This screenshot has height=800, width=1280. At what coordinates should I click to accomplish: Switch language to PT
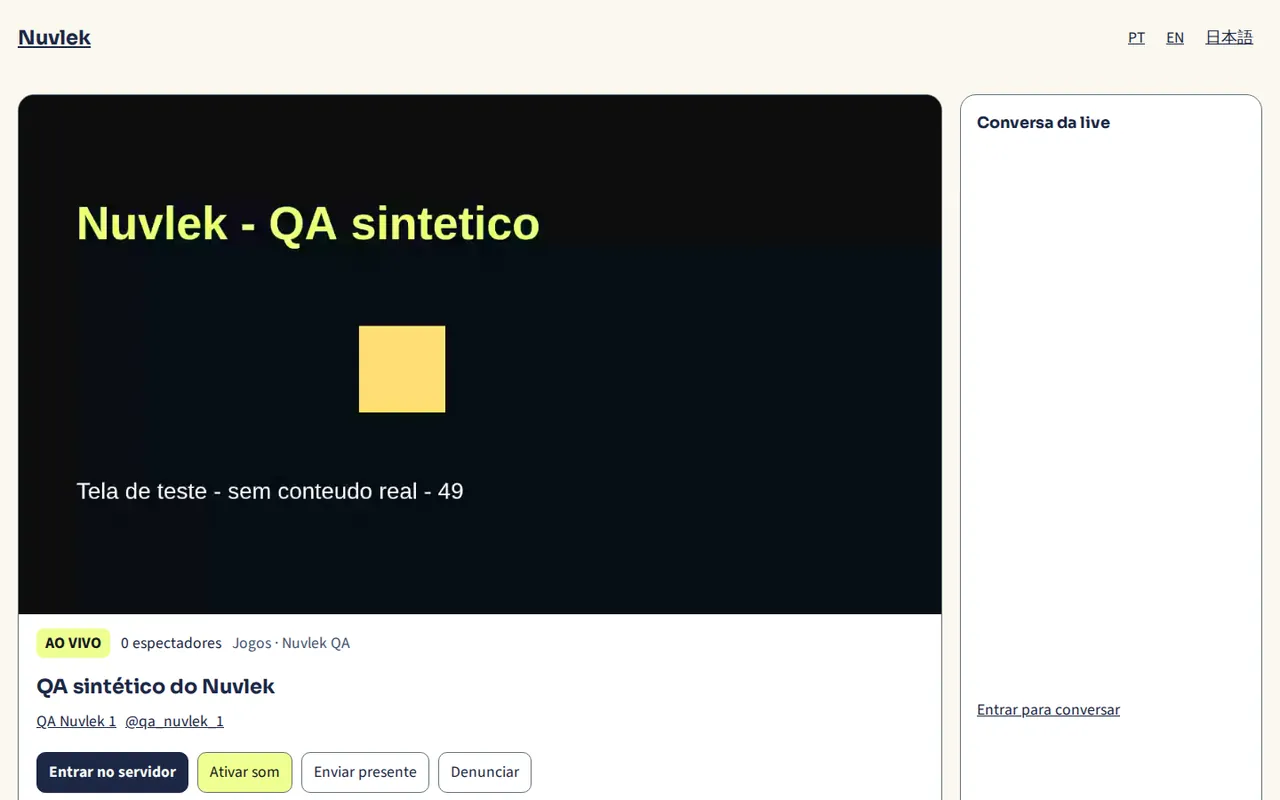click(x=1136, y=37)
